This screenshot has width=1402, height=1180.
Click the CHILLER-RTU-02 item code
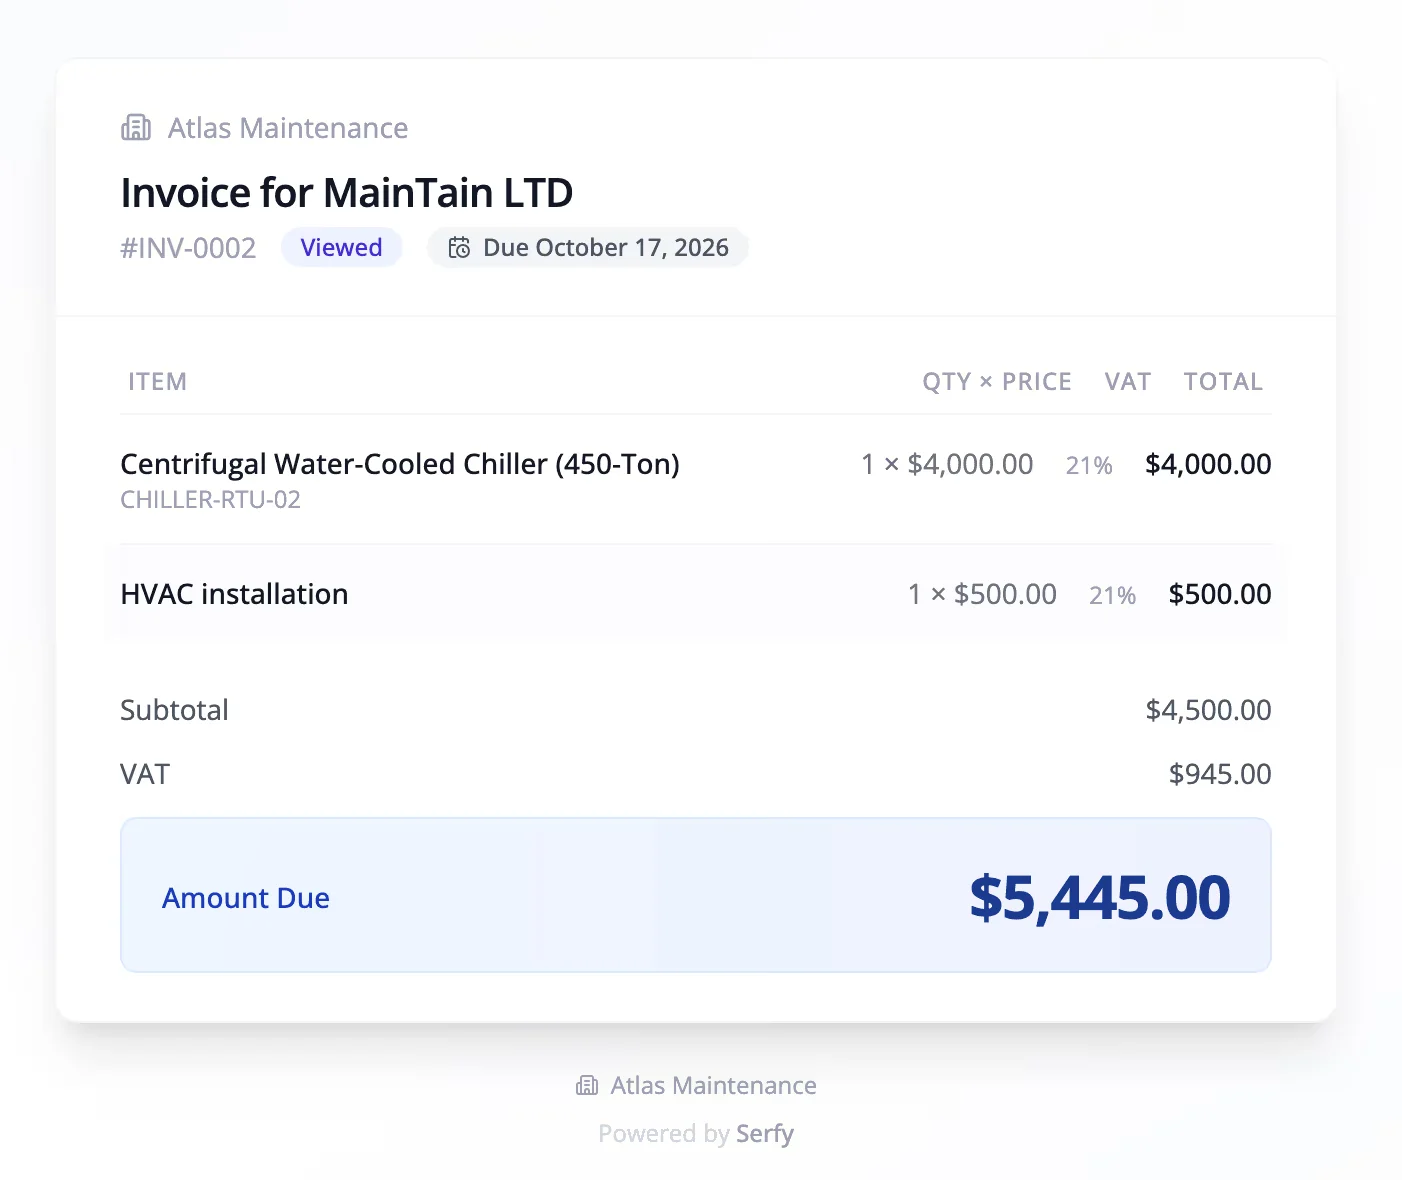[x=210, y=500]
